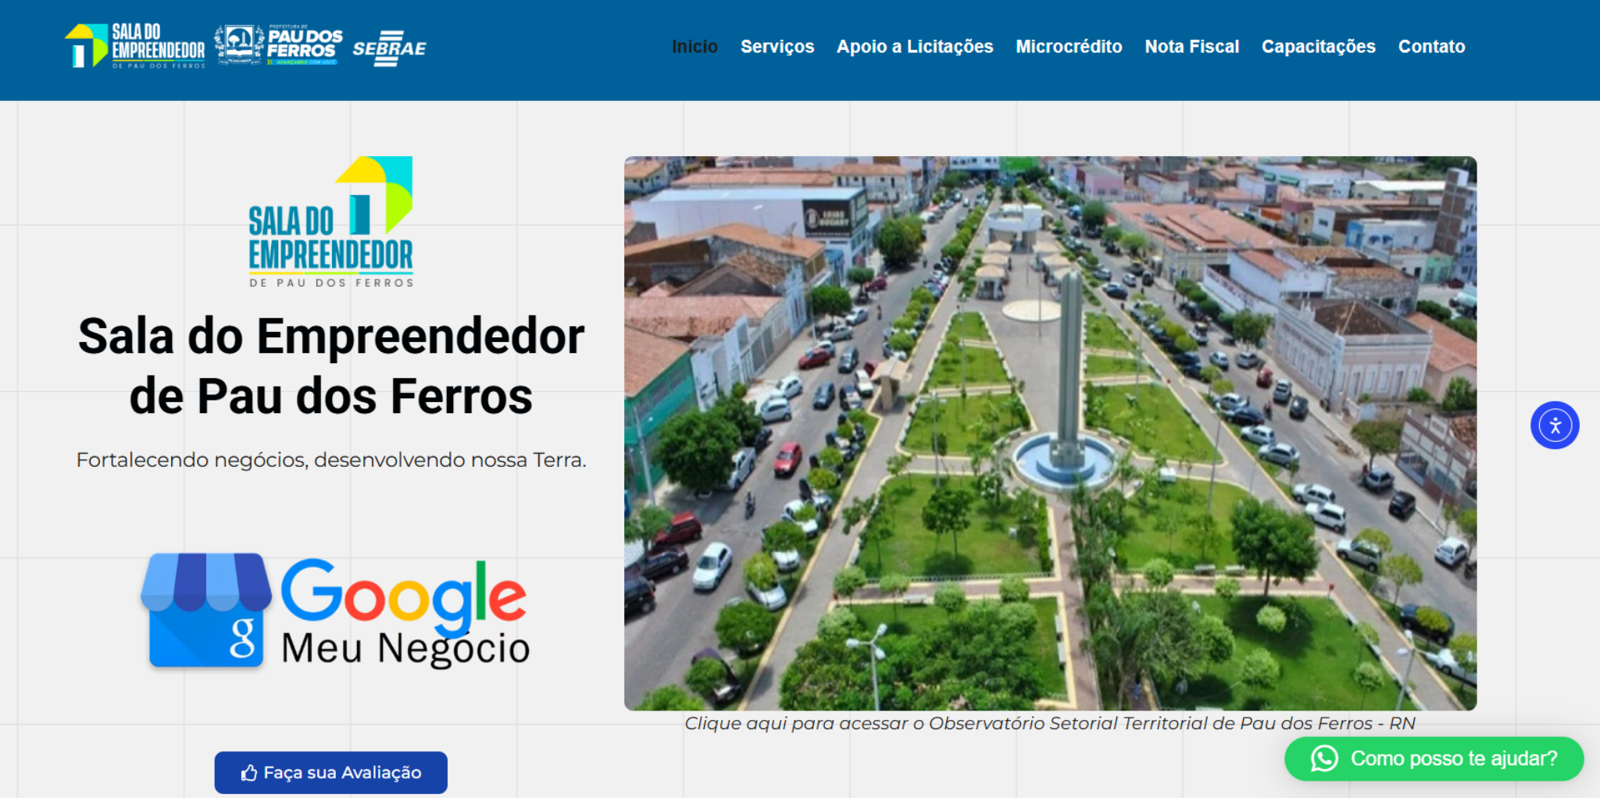Viewport: 1600px width, 798px height.
Task: Click heading 'Sala do Empreendedor de Pau dos Ferros'
Action: tap(331, 366)
